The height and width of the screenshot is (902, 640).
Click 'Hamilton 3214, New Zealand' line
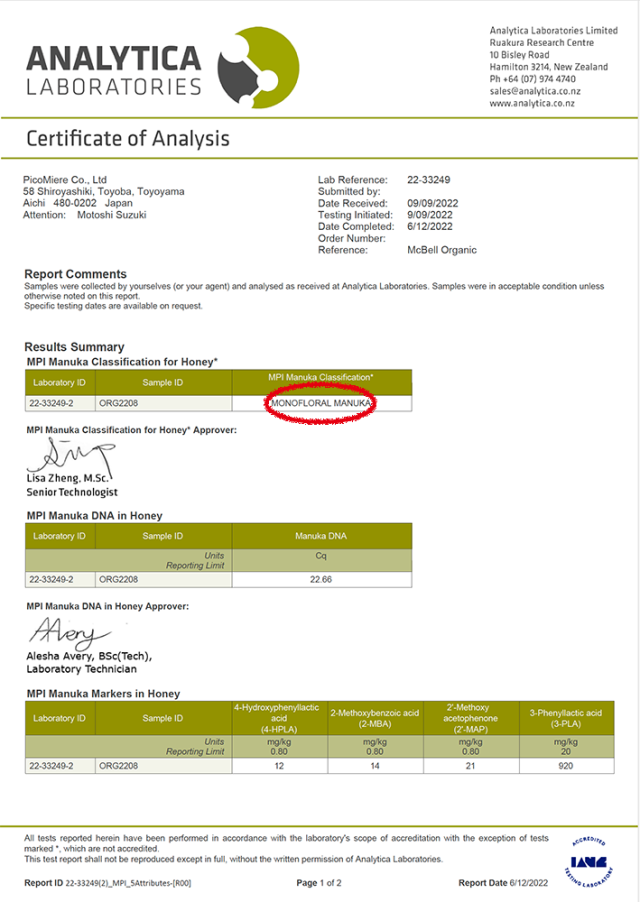pos(549,67)
